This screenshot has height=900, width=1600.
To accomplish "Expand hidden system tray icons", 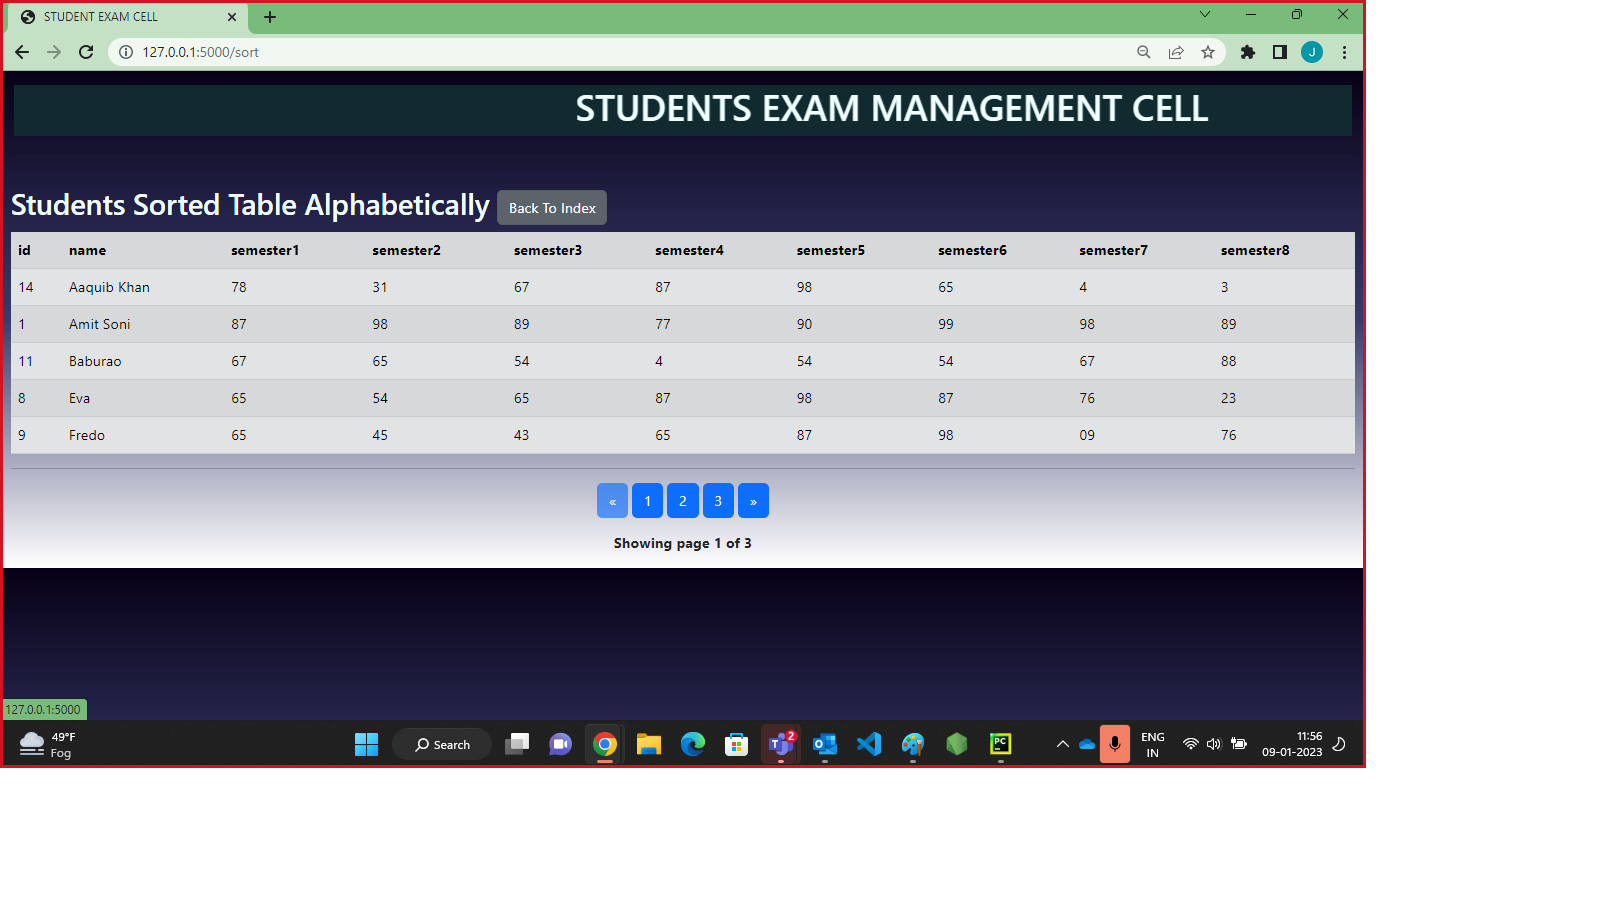I will tap(1062, 744).
